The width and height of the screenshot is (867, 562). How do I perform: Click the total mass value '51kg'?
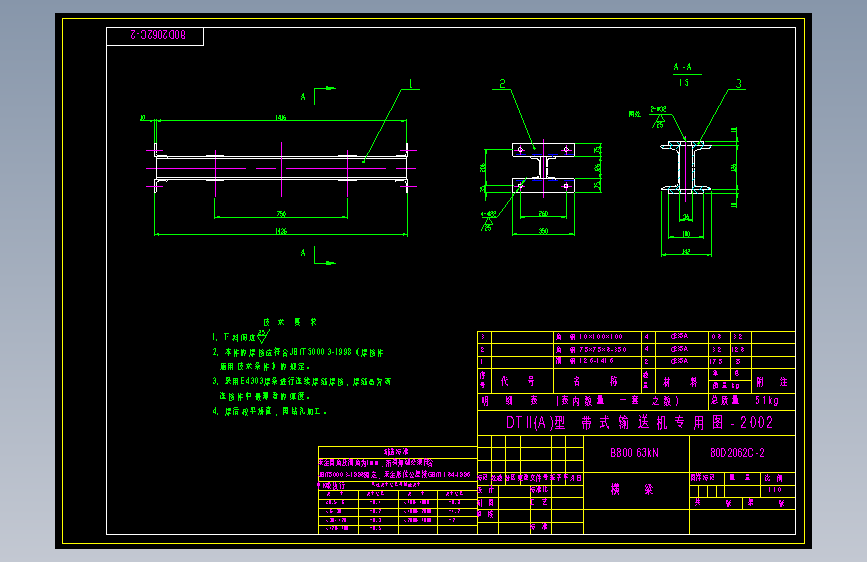767,400
